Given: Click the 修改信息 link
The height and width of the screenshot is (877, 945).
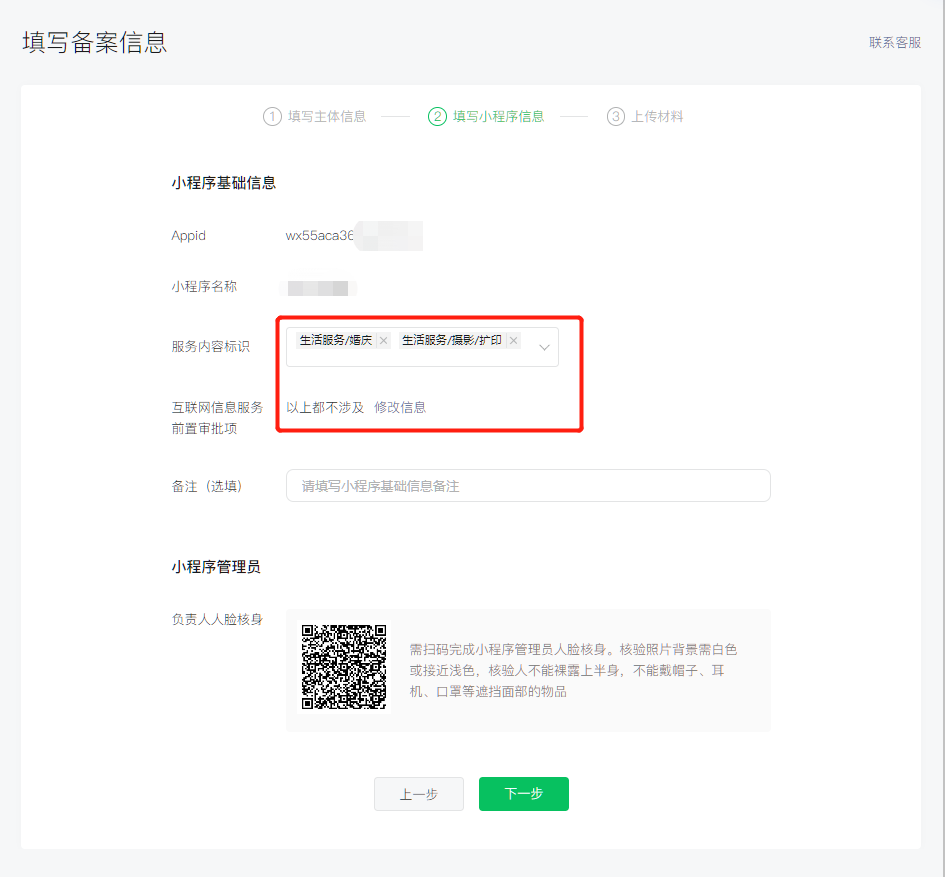Looking at the screenshot, I should 400,407.
